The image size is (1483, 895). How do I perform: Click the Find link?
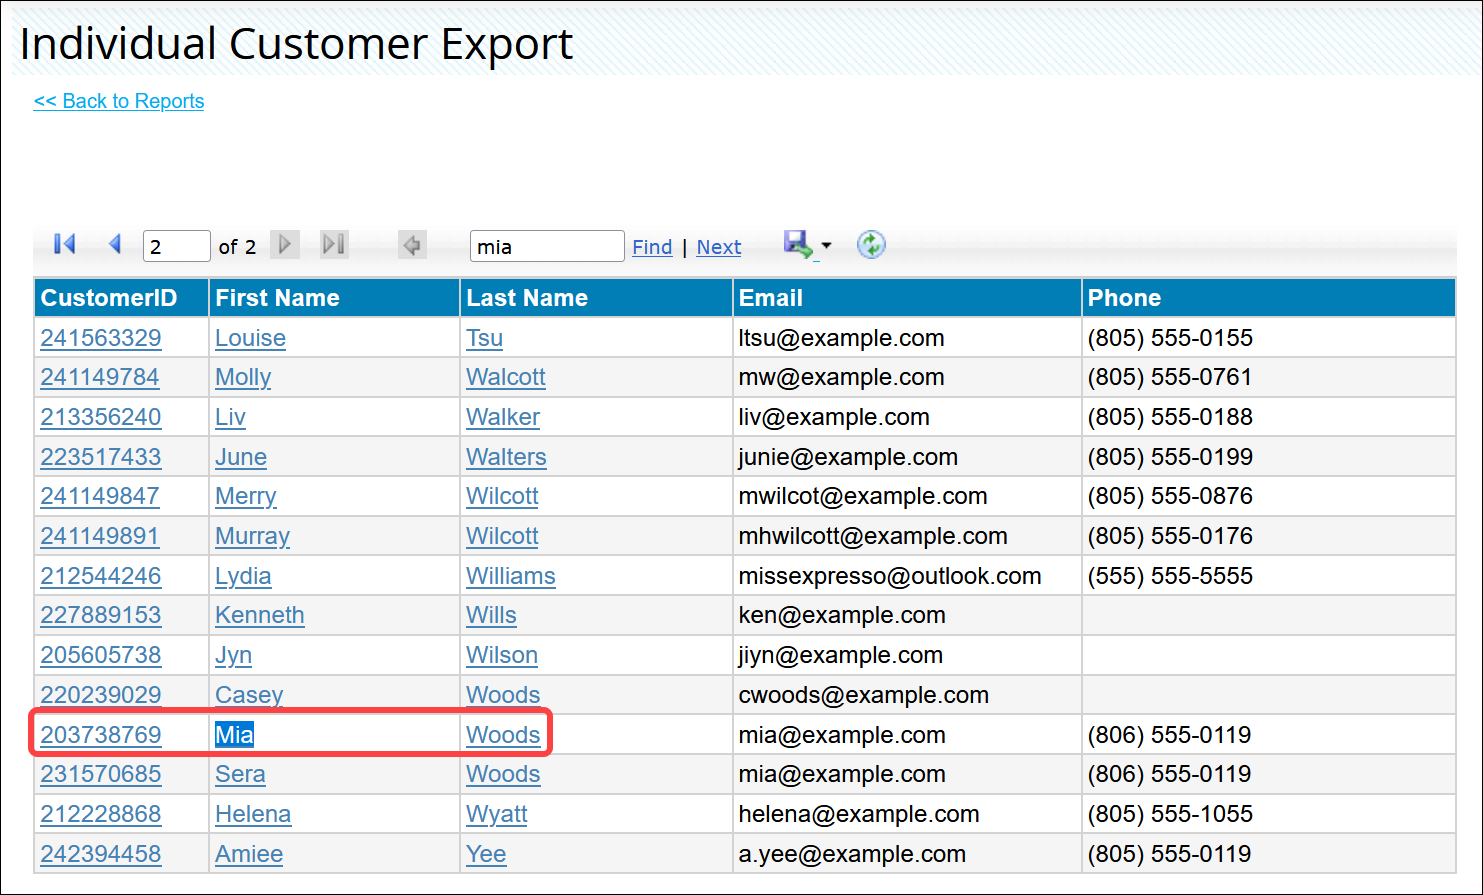[x=652, y=247]
